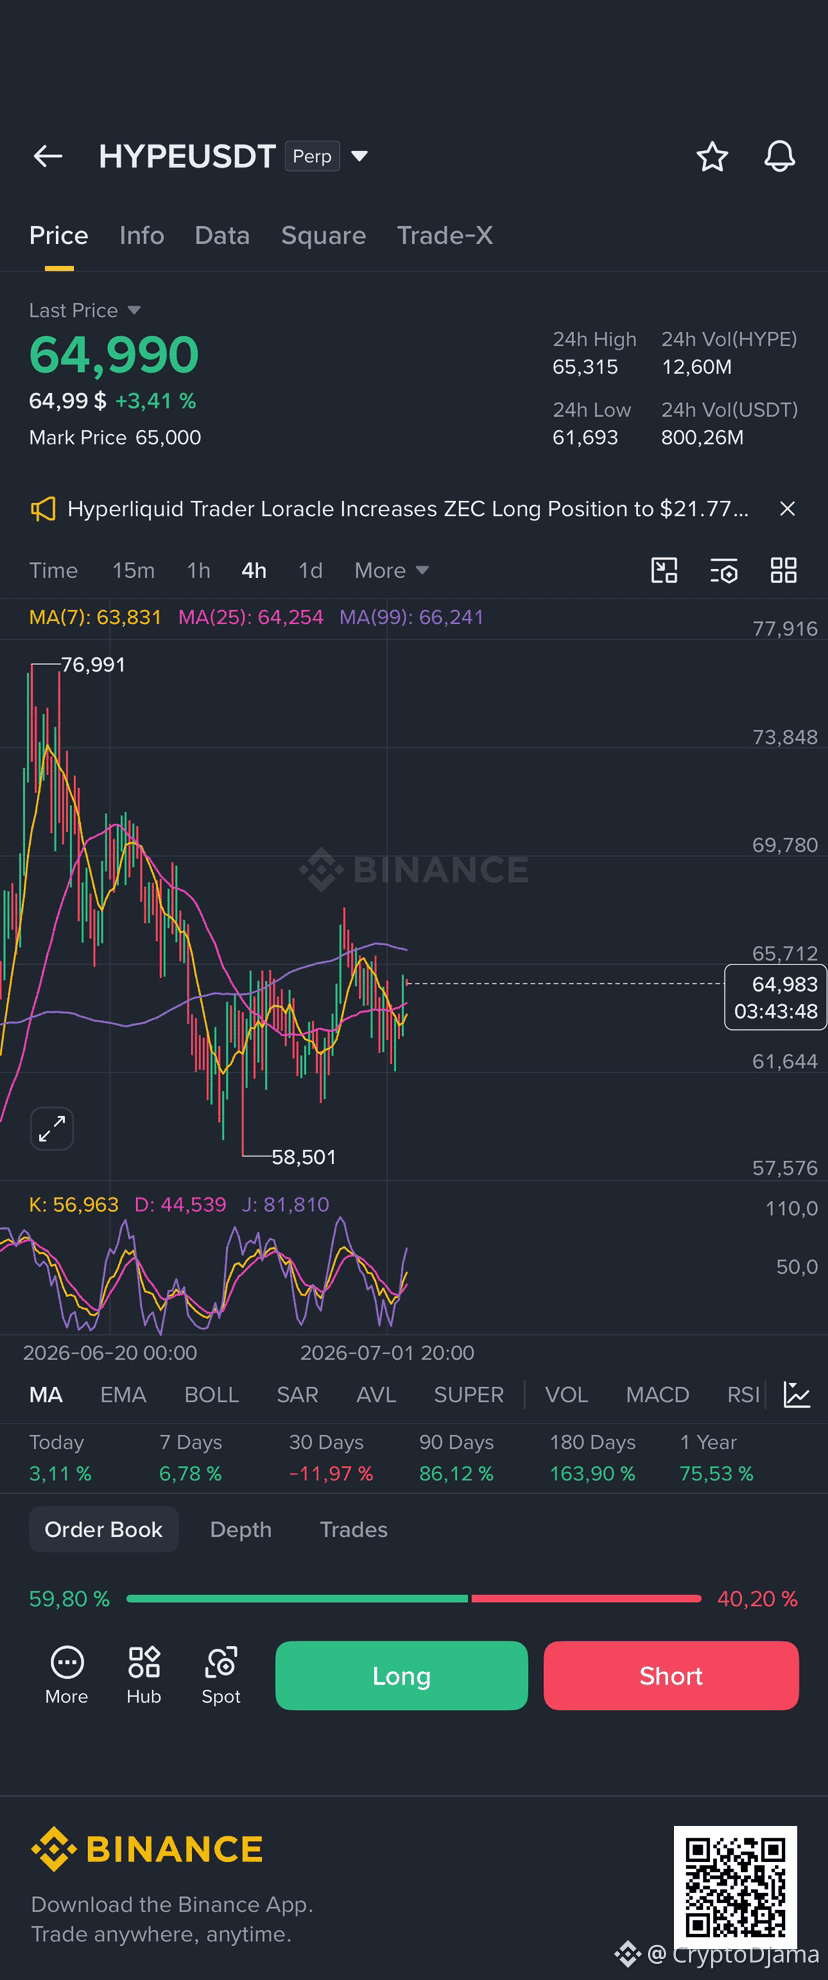Screen dimensions: 828x1980
Task: Tap the MA(7): 63,831 label
Action: pyautogui.click(x=95, y=617)
